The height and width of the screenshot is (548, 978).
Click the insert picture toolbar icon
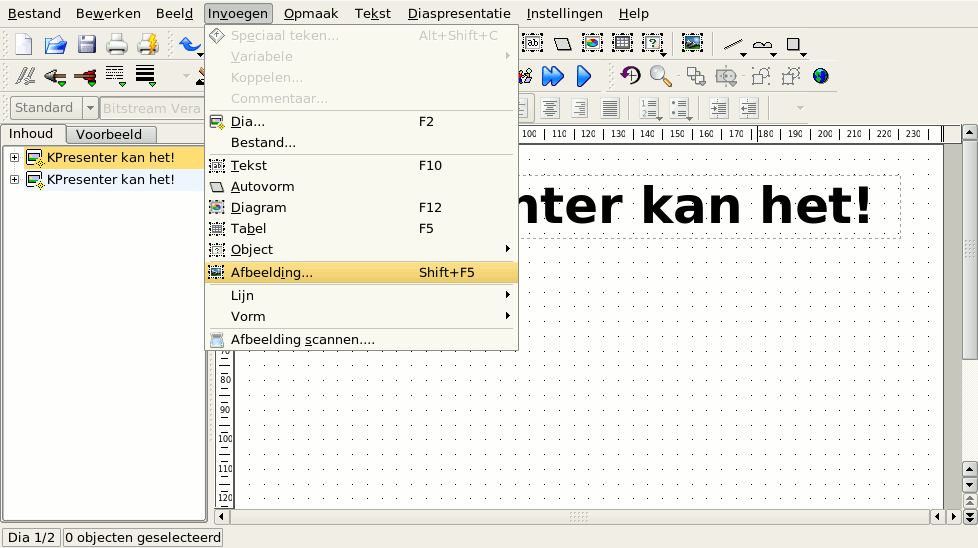(691, 43)
